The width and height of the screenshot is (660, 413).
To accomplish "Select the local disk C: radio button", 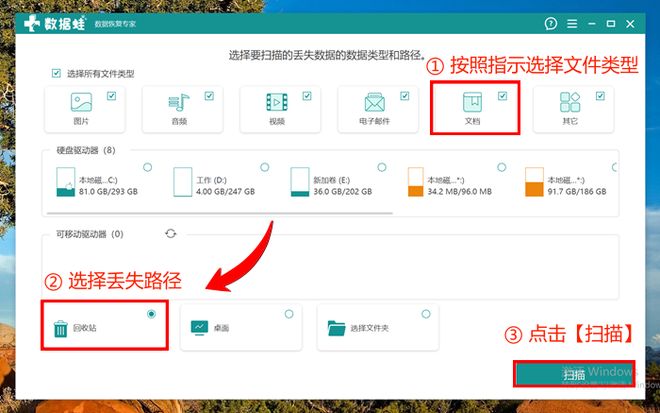I will (147, 167).
